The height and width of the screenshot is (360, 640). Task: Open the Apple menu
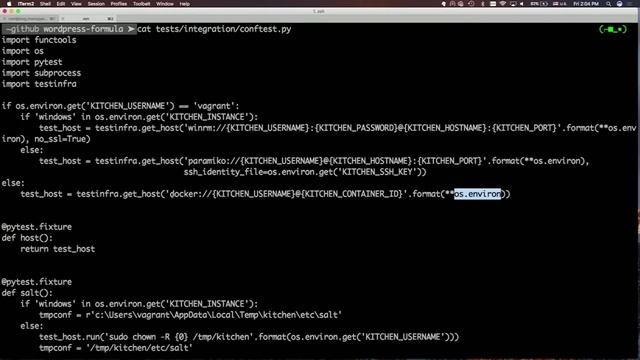[9, 4]
